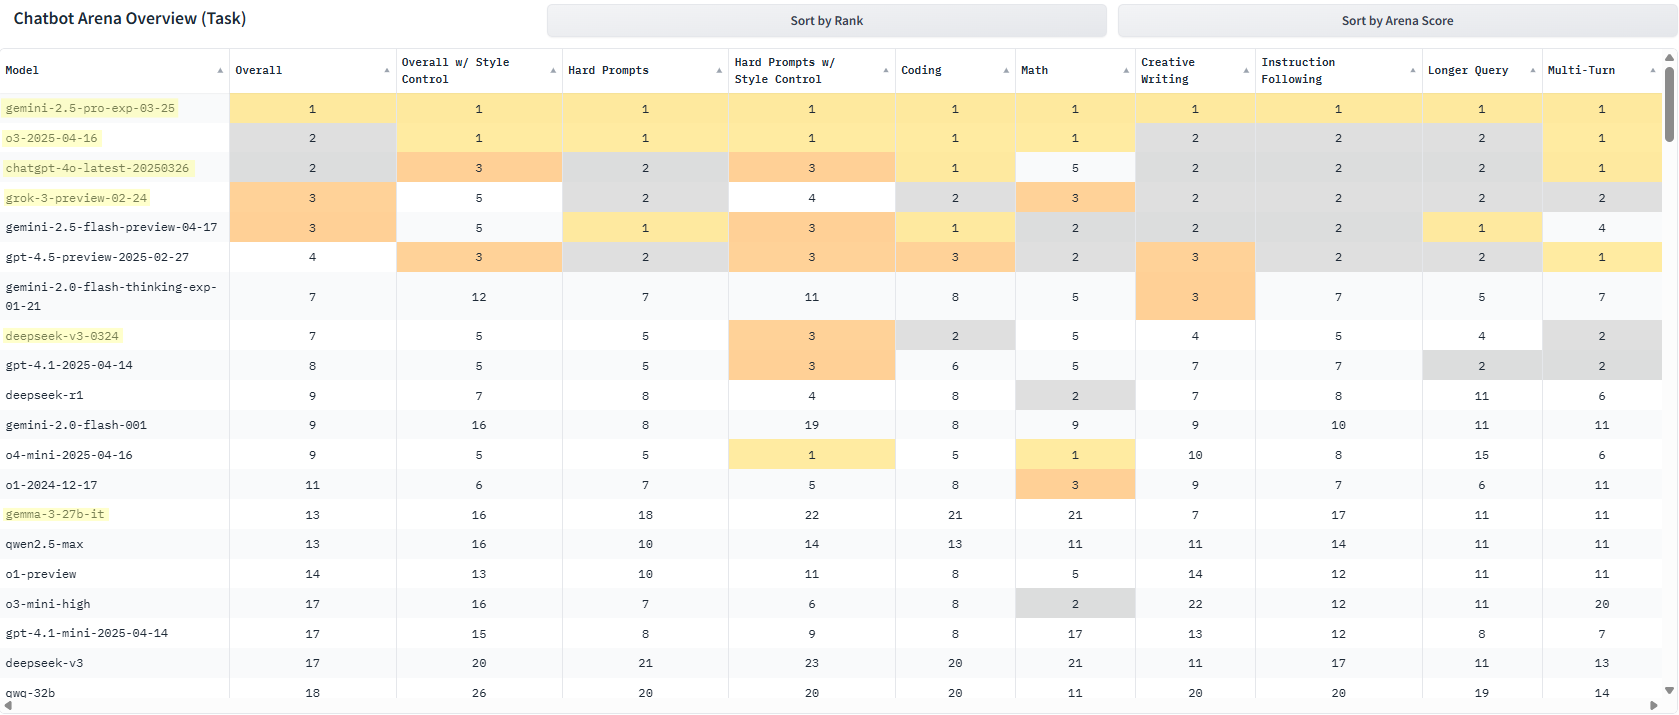Click Overall w/ Style Control cell of gemini-2.0-flash-thinking

coord(479,296)
